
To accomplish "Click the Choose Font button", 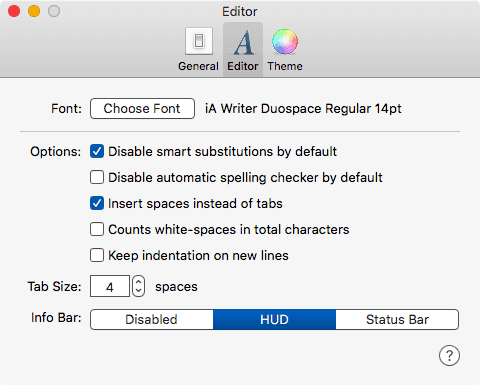I will pyautogui.click(x=142, y=109).
